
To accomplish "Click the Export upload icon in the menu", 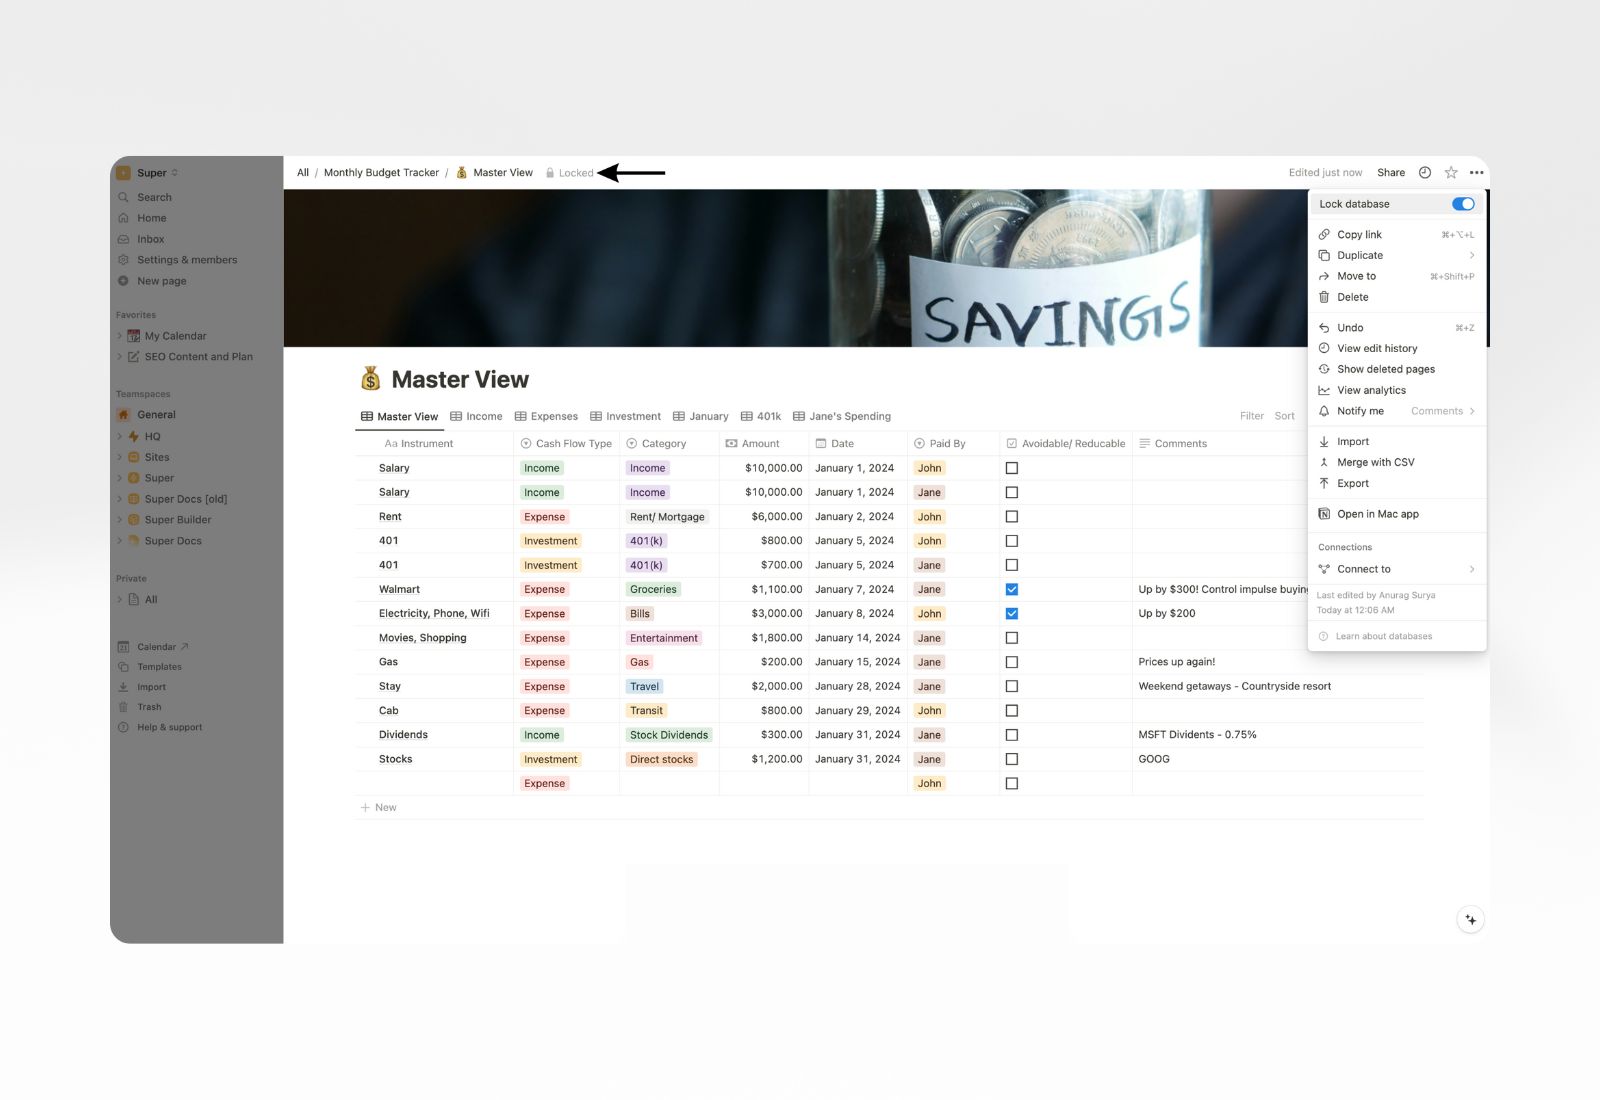I will [x=1324, y=483].
